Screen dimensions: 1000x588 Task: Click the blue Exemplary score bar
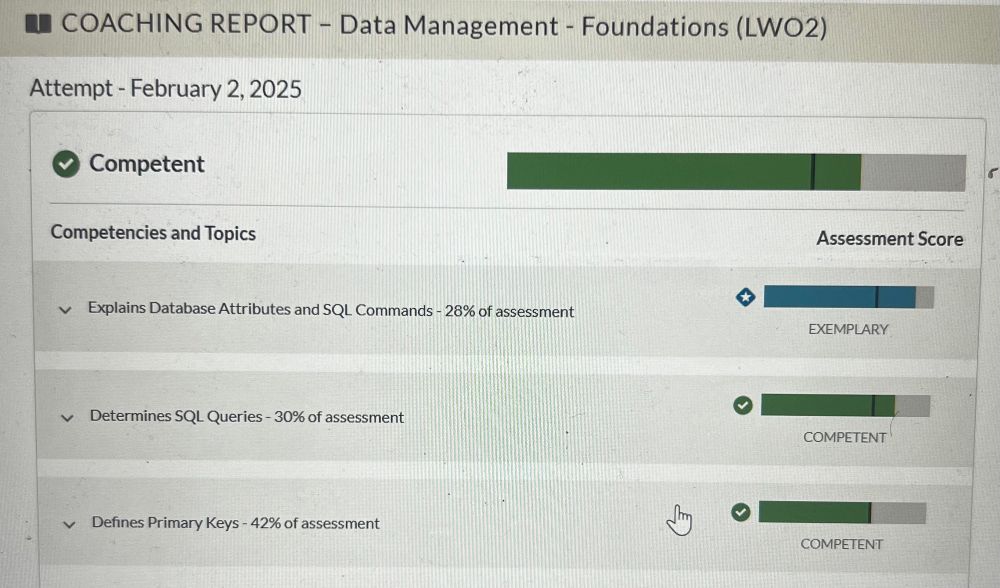click(x=849, y=297)
